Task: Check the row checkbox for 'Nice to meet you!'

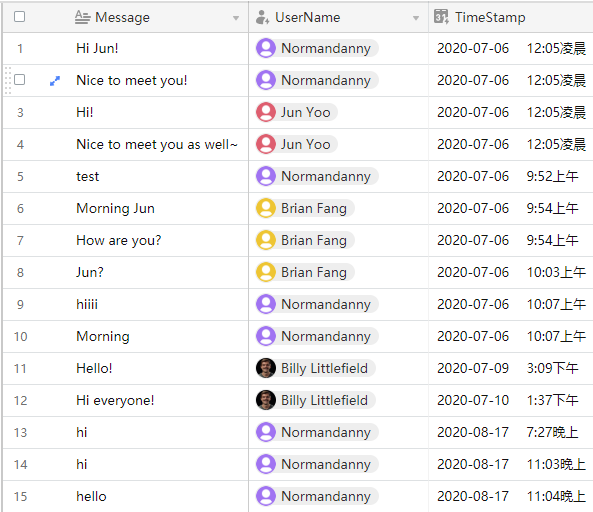Action: coord(19,80)
